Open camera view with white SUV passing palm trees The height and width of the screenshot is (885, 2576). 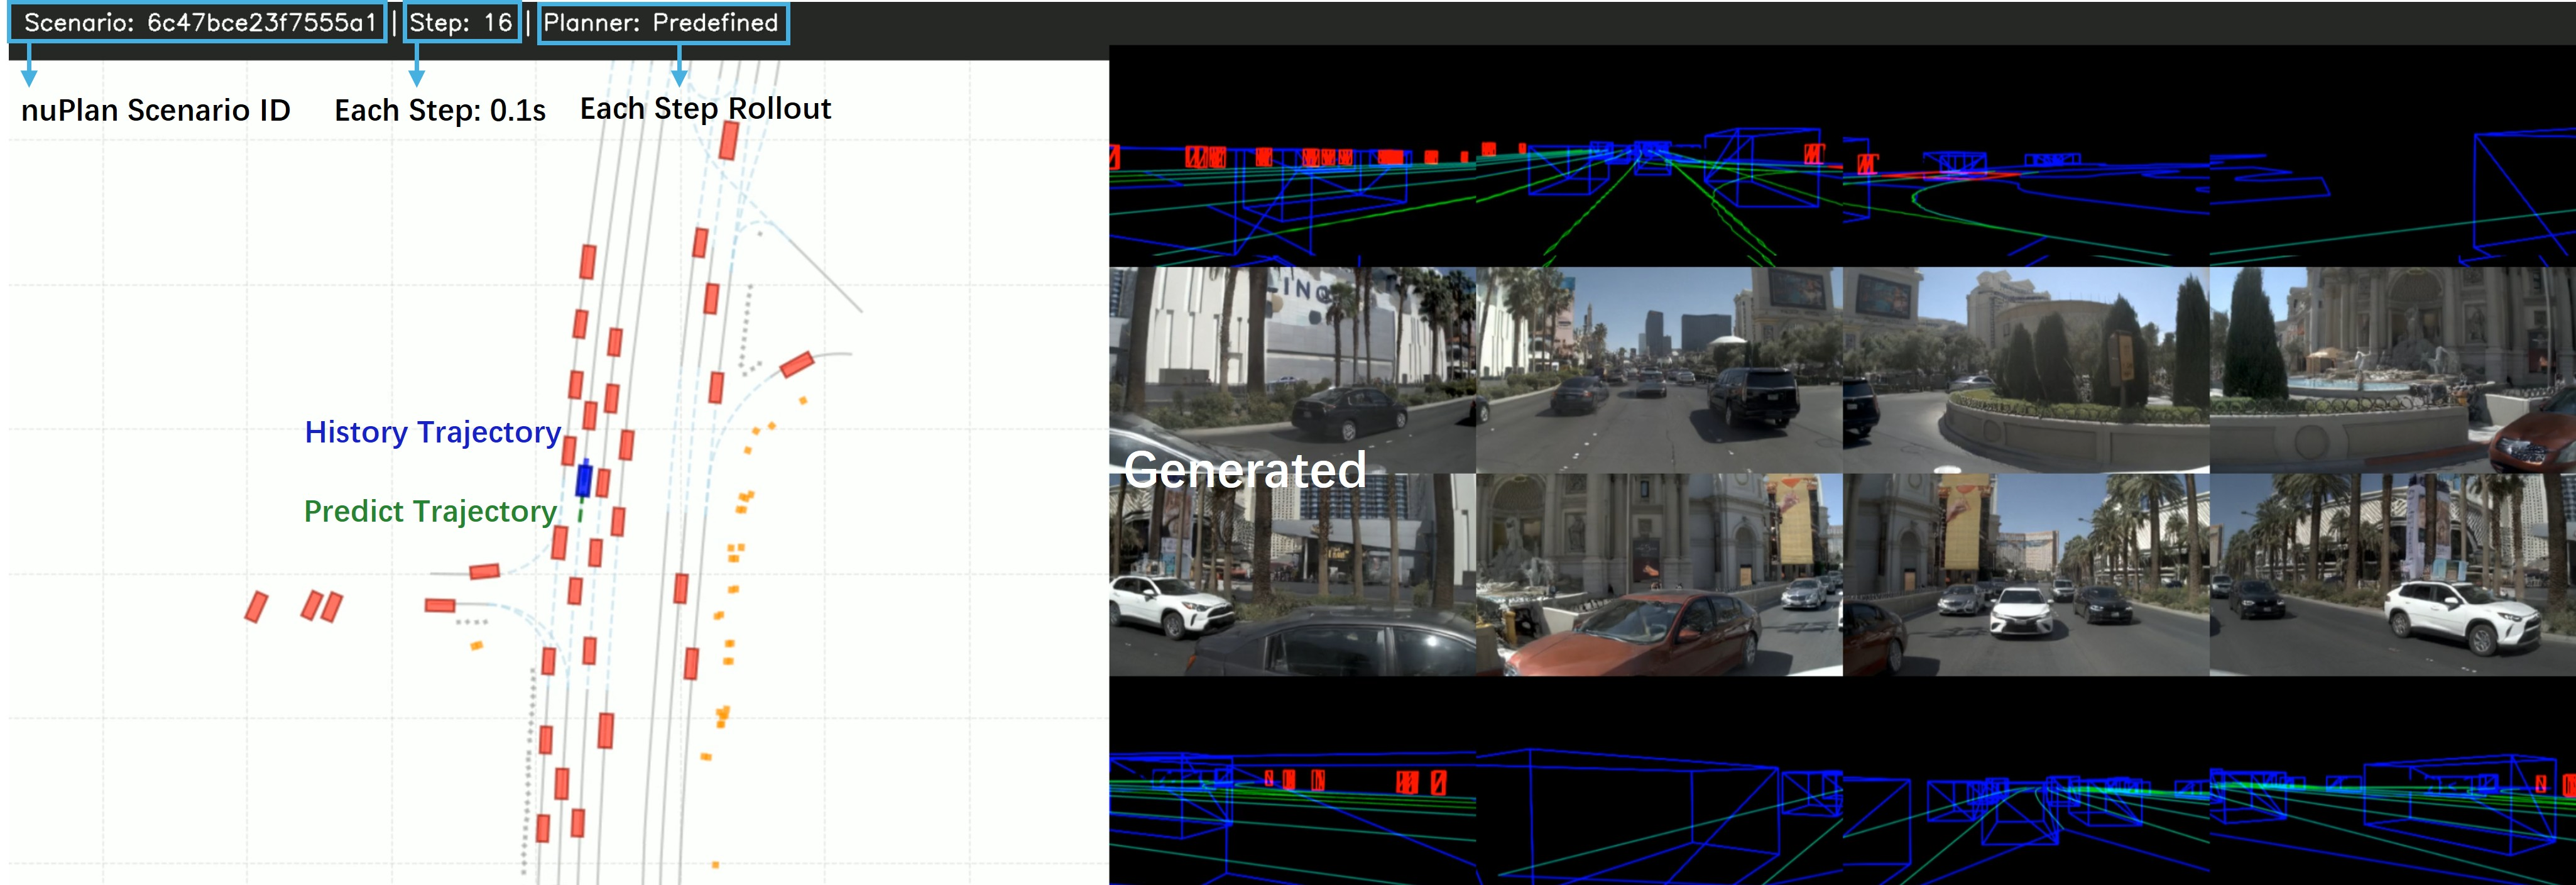point(2393,575)
